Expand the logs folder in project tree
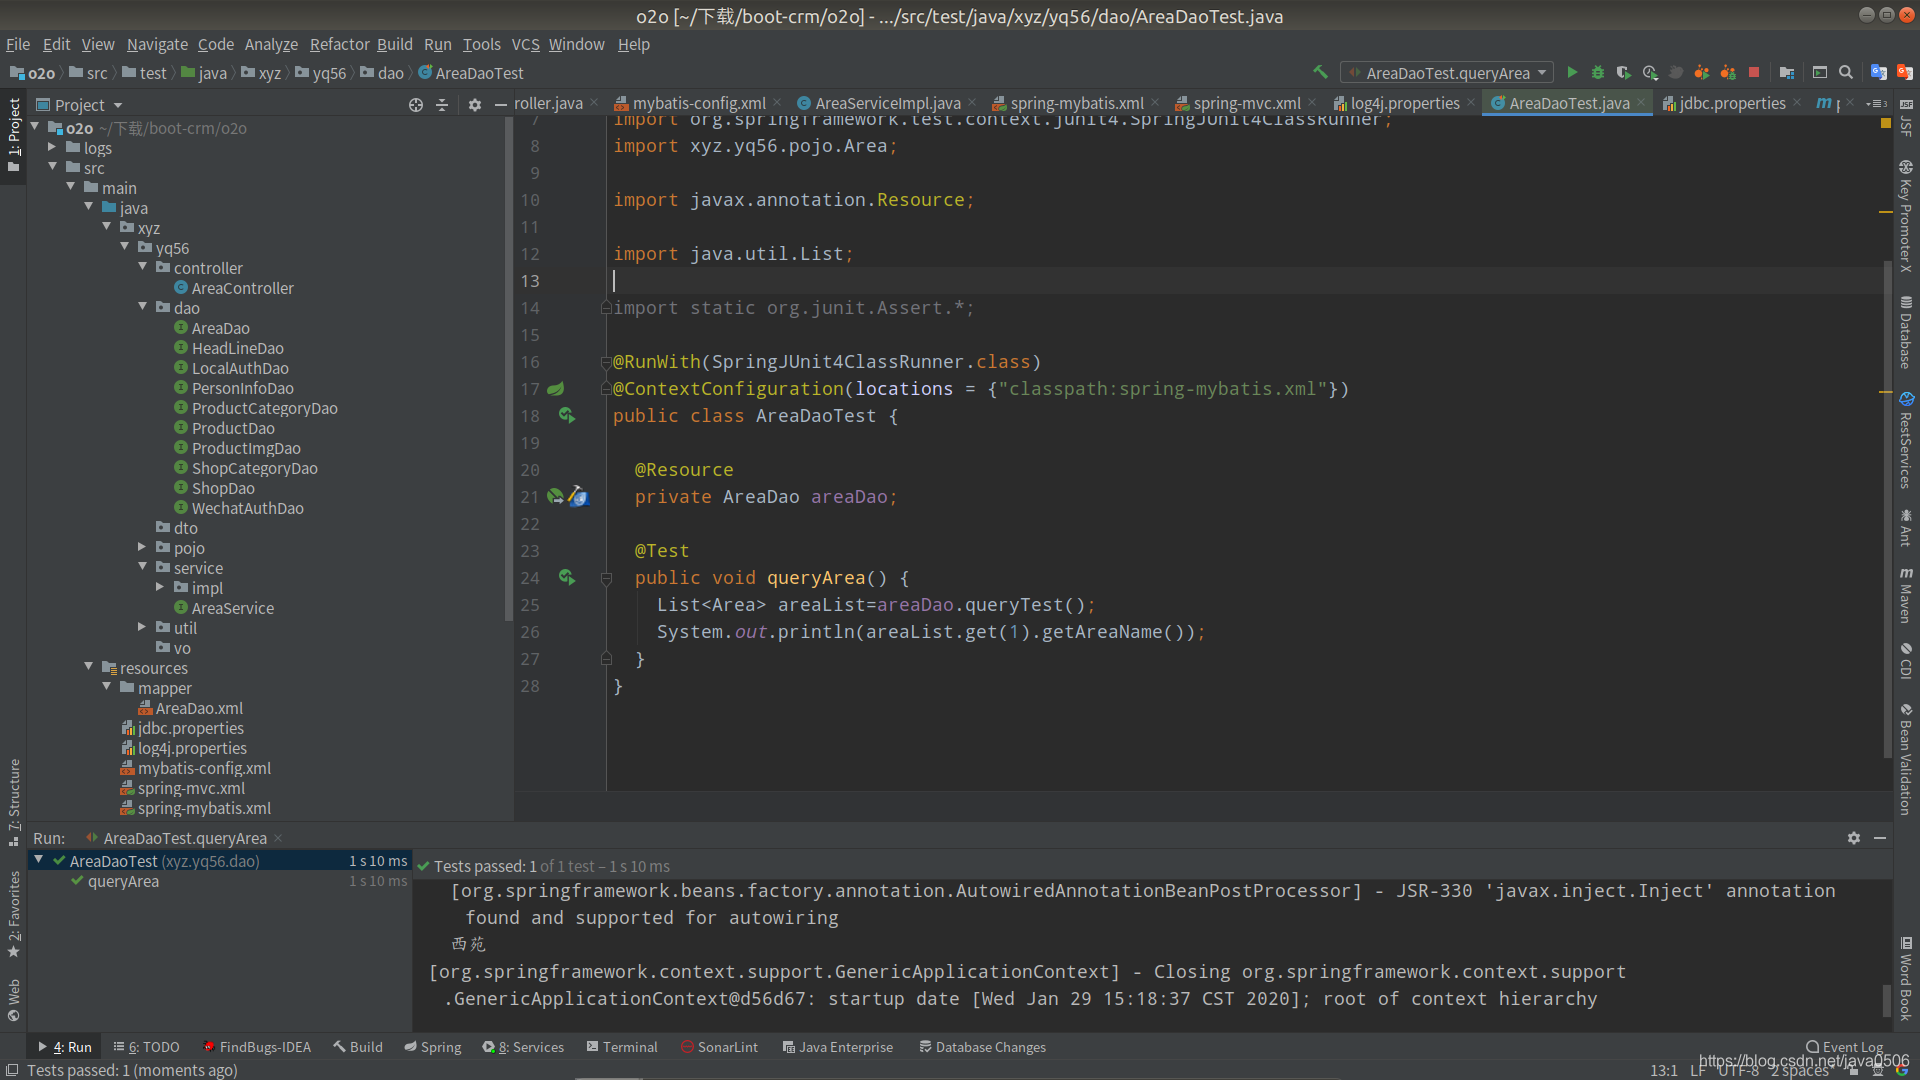 (x=52, y=147)
